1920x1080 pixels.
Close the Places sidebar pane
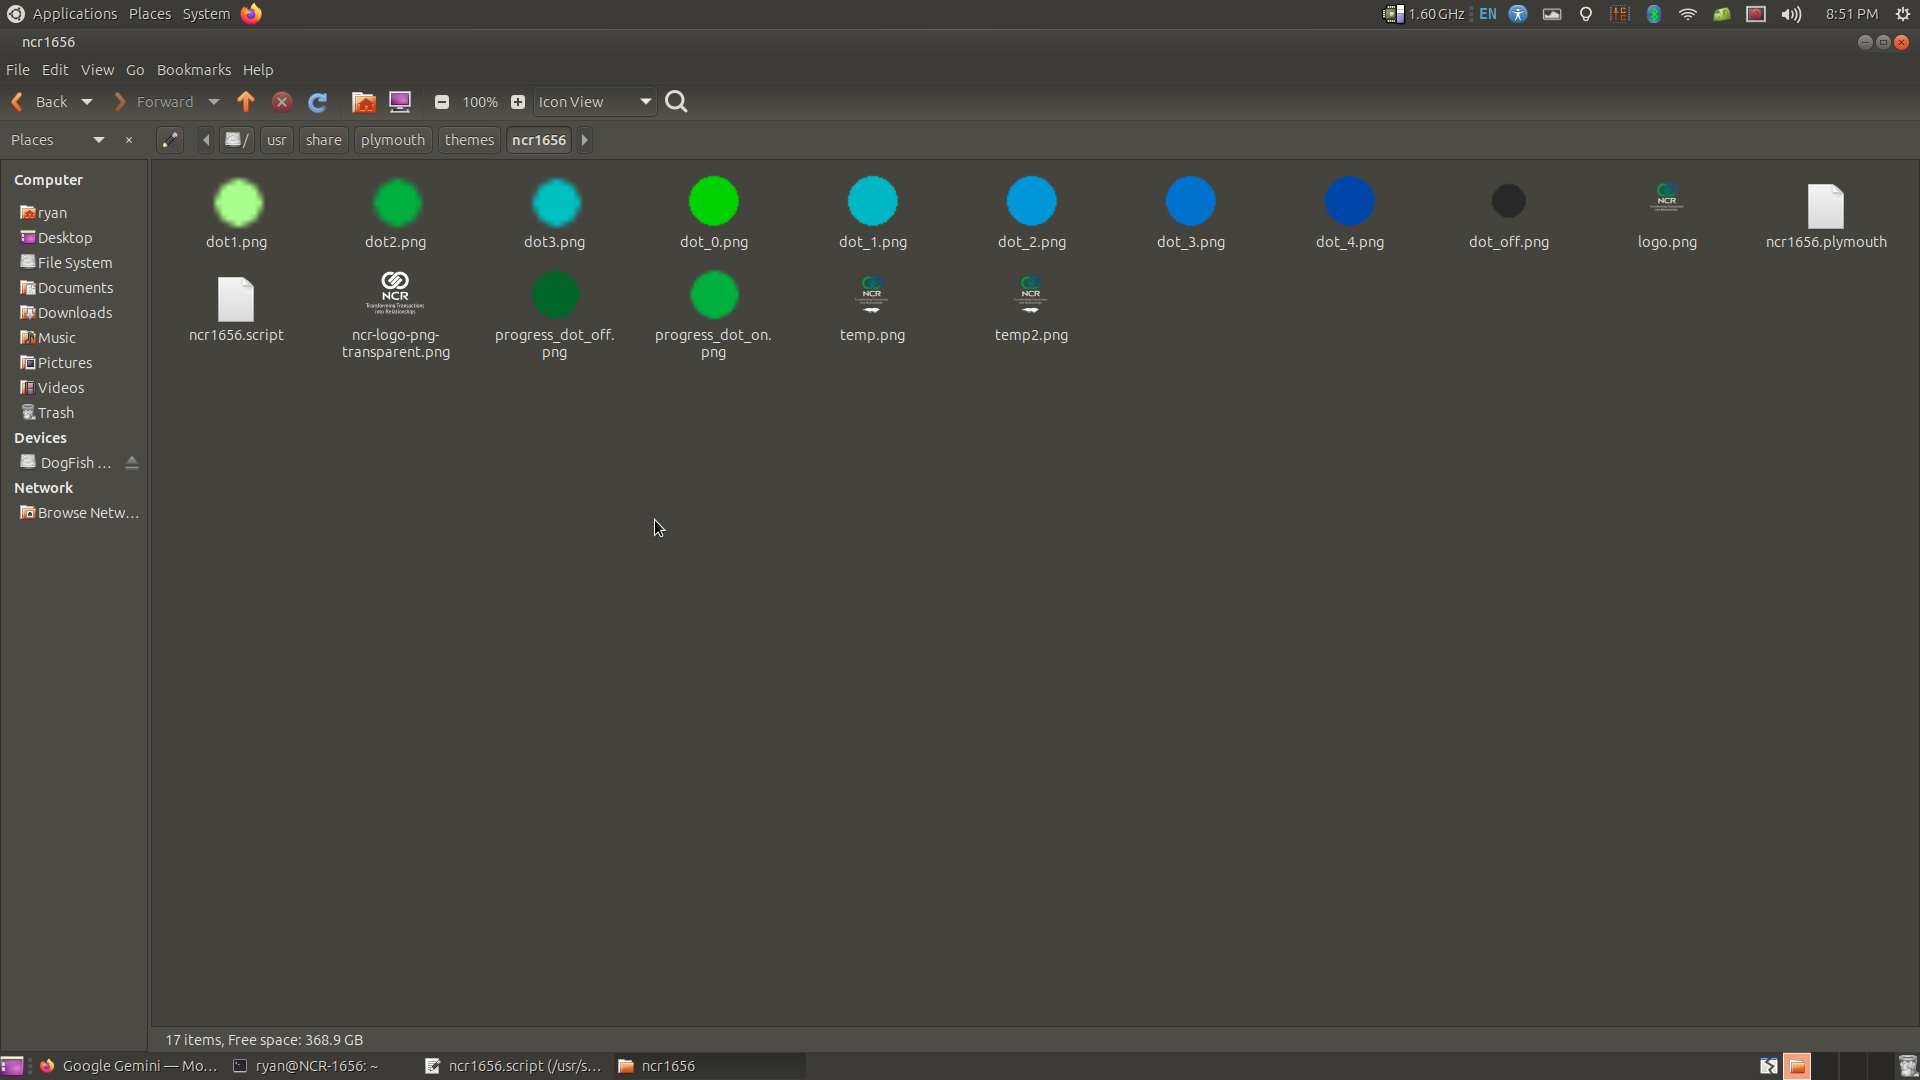pos(129,140)
